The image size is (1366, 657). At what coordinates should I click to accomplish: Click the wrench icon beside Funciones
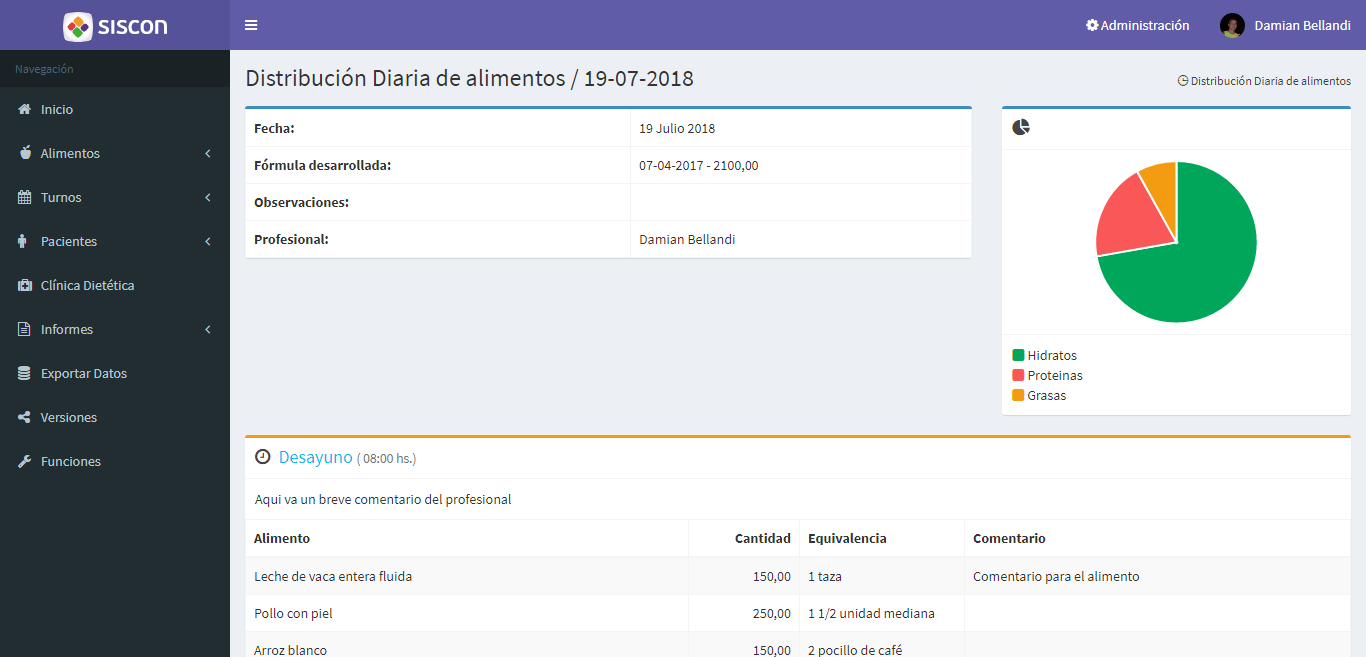[25, 461]
